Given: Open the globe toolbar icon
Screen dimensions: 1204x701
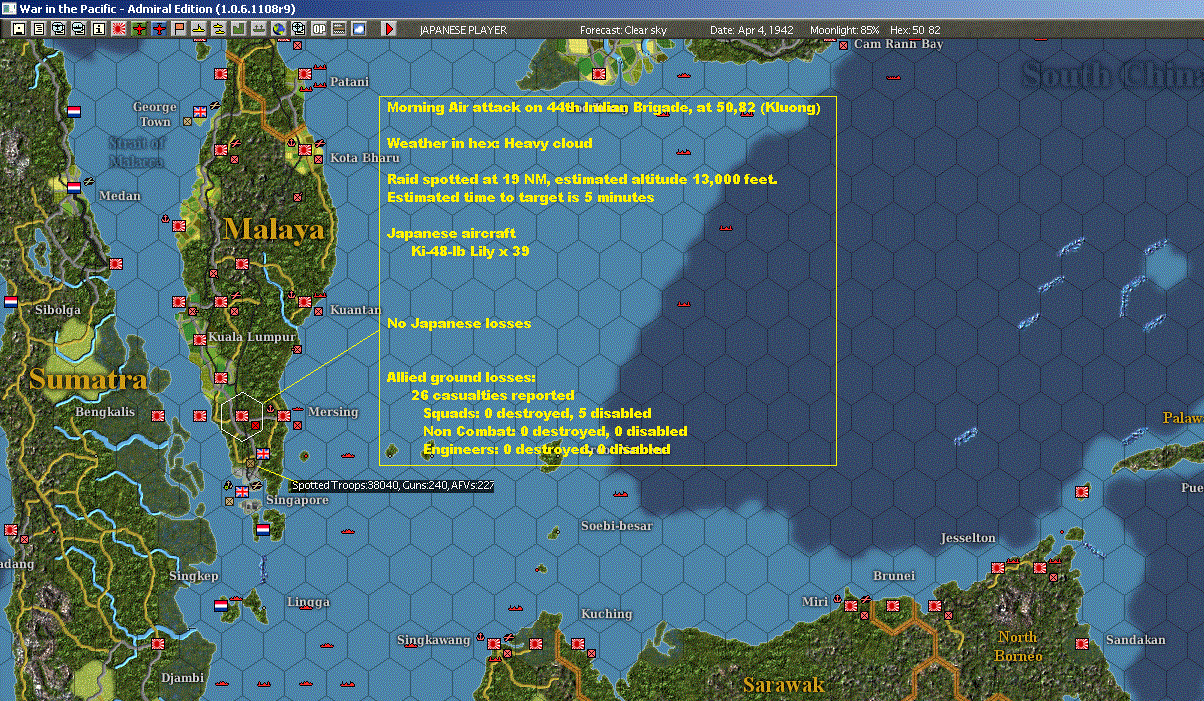Looking at the screenshot, I should [278, 29].
